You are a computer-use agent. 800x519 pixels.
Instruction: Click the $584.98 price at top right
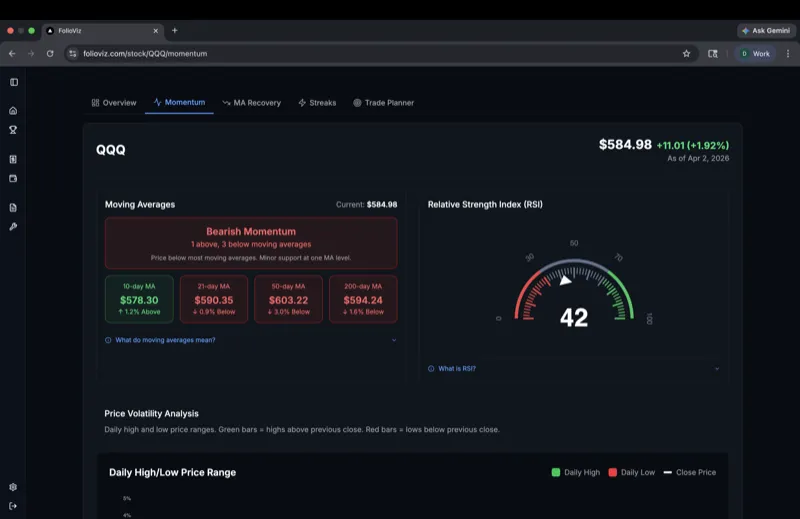[x=625, y=145]
